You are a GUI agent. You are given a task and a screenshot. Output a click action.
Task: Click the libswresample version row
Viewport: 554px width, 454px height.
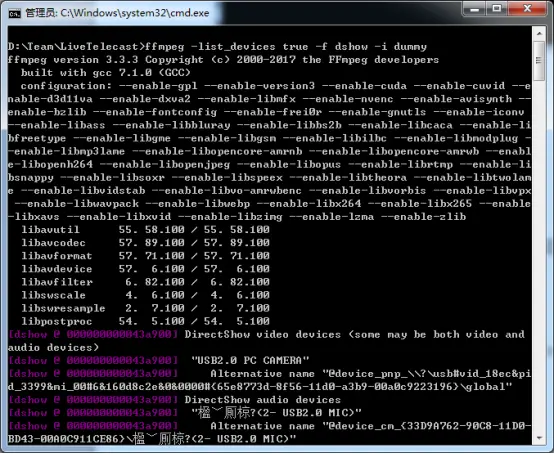coord(146,308)
